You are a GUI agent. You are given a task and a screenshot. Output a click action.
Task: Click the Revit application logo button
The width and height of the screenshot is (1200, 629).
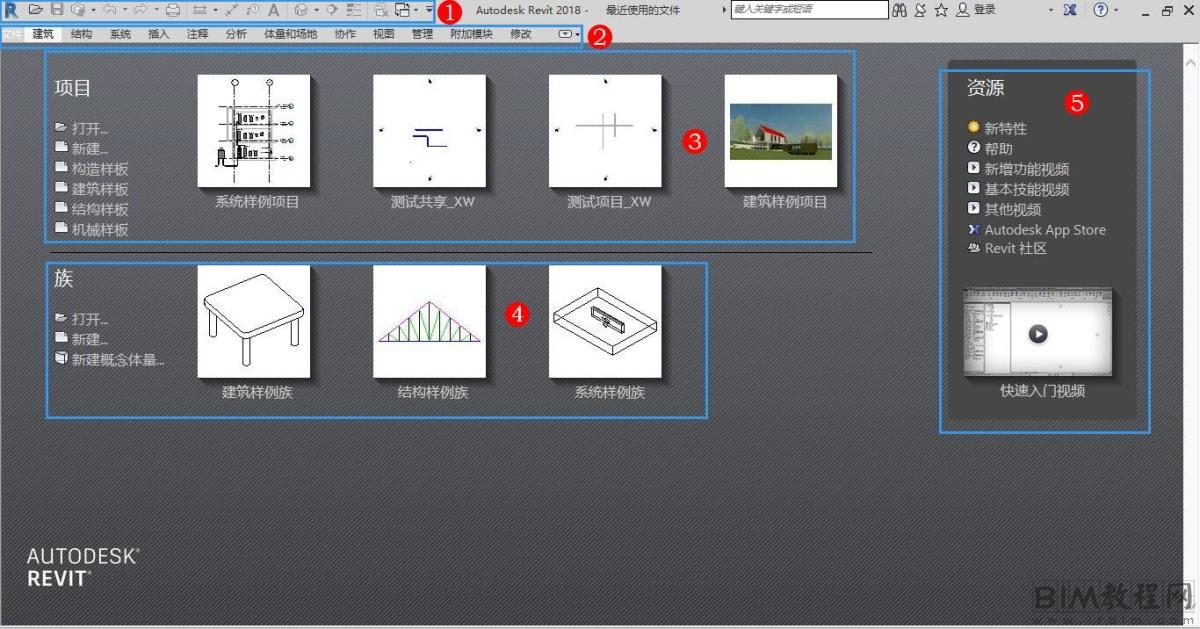11,10
